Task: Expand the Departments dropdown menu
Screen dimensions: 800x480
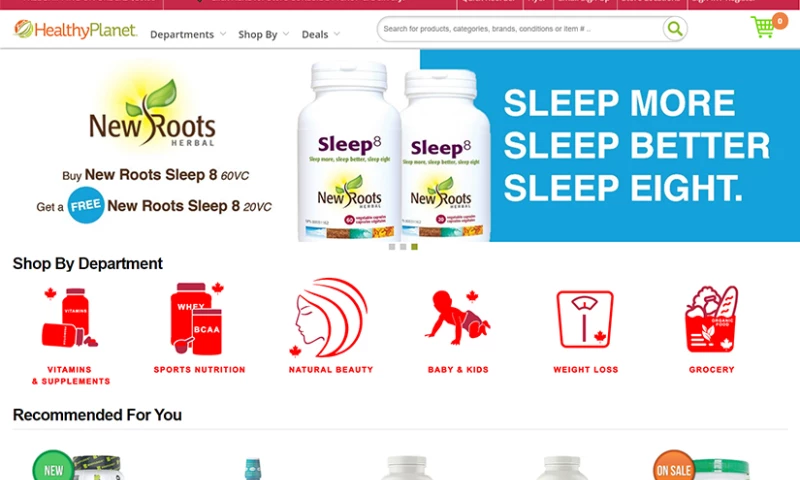Action: [188, 34]
